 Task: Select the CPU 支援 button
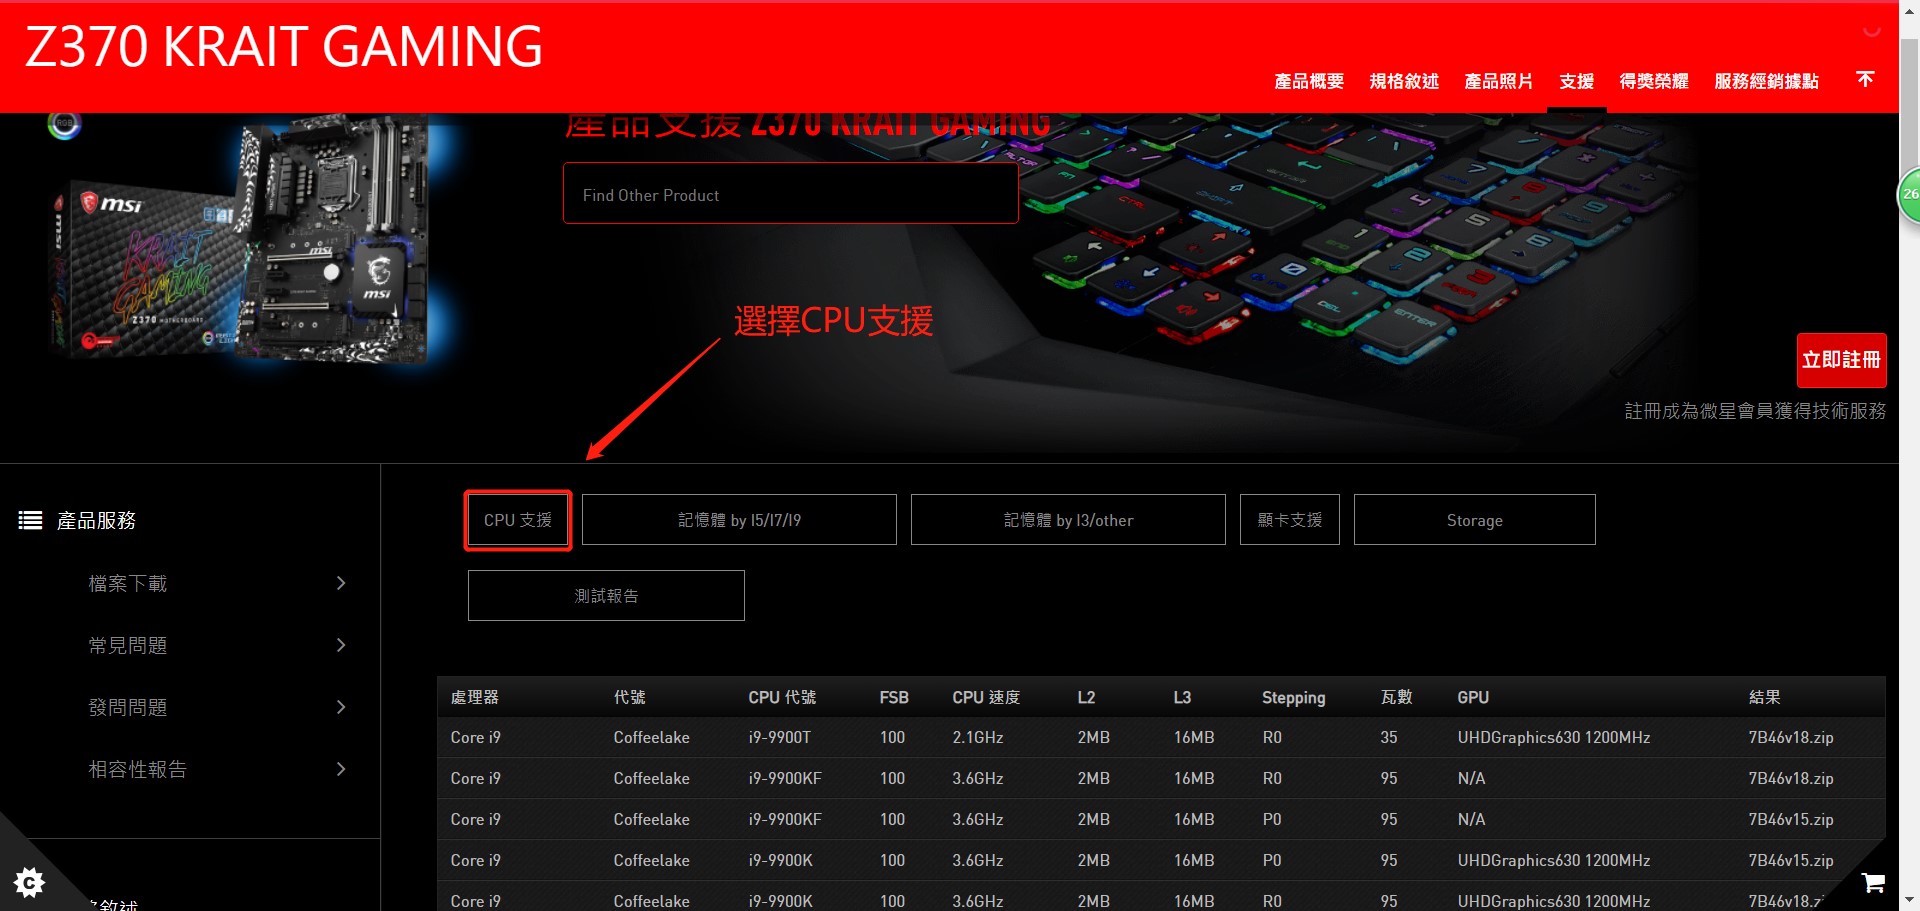coord(518,520)
